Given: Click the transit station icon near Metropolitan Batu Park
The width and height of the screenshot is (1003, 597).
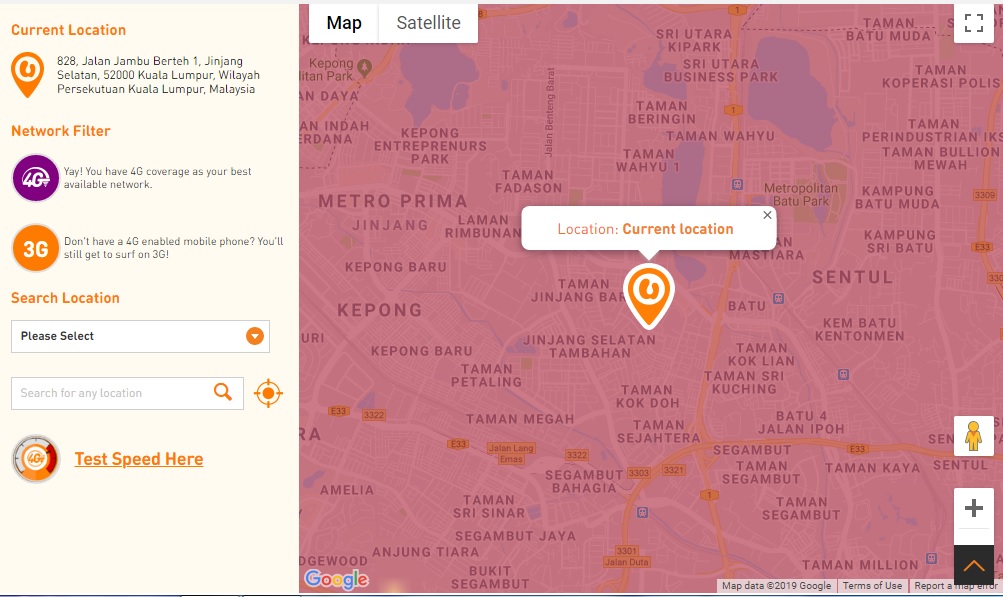Looking at the screenshot, I should coord(737,184).
